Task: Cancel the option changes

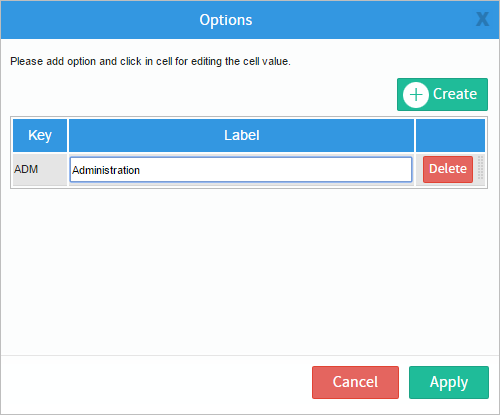Action: pos(355,382)
